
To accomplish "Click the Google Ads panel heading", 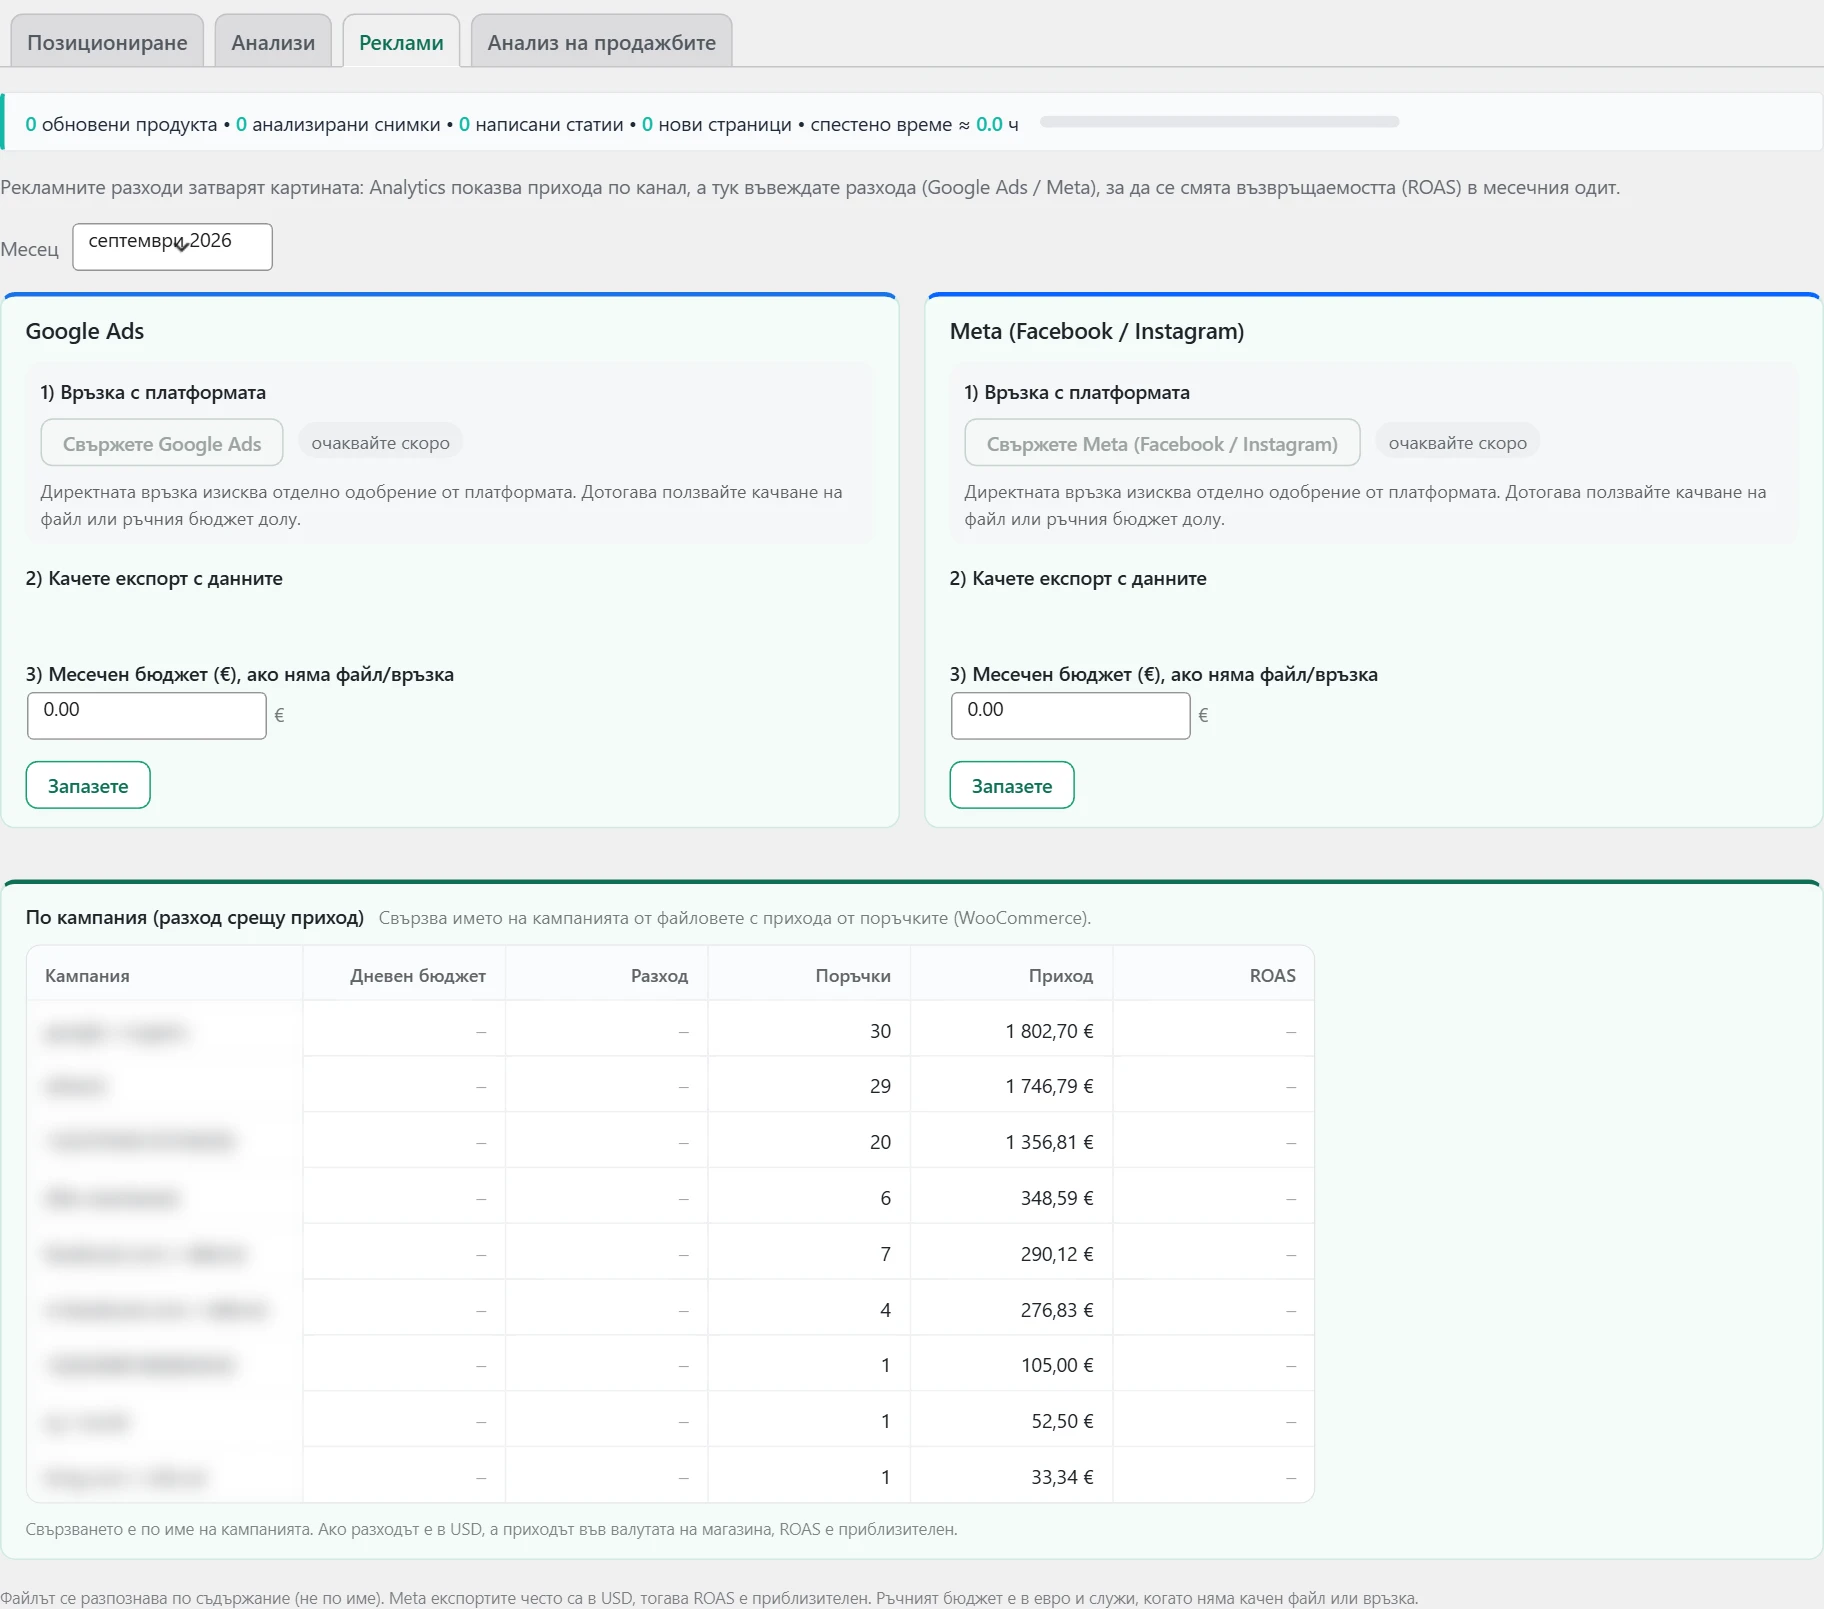I will coord(85,331).
